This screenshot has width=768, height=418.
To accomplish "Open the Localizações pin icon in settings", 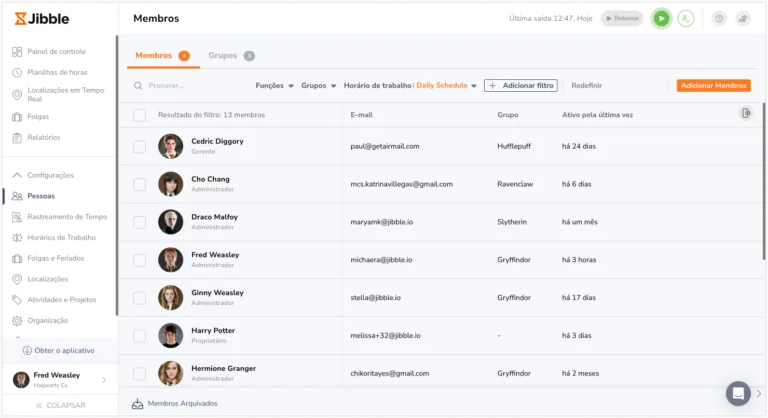I will point(17,279).
